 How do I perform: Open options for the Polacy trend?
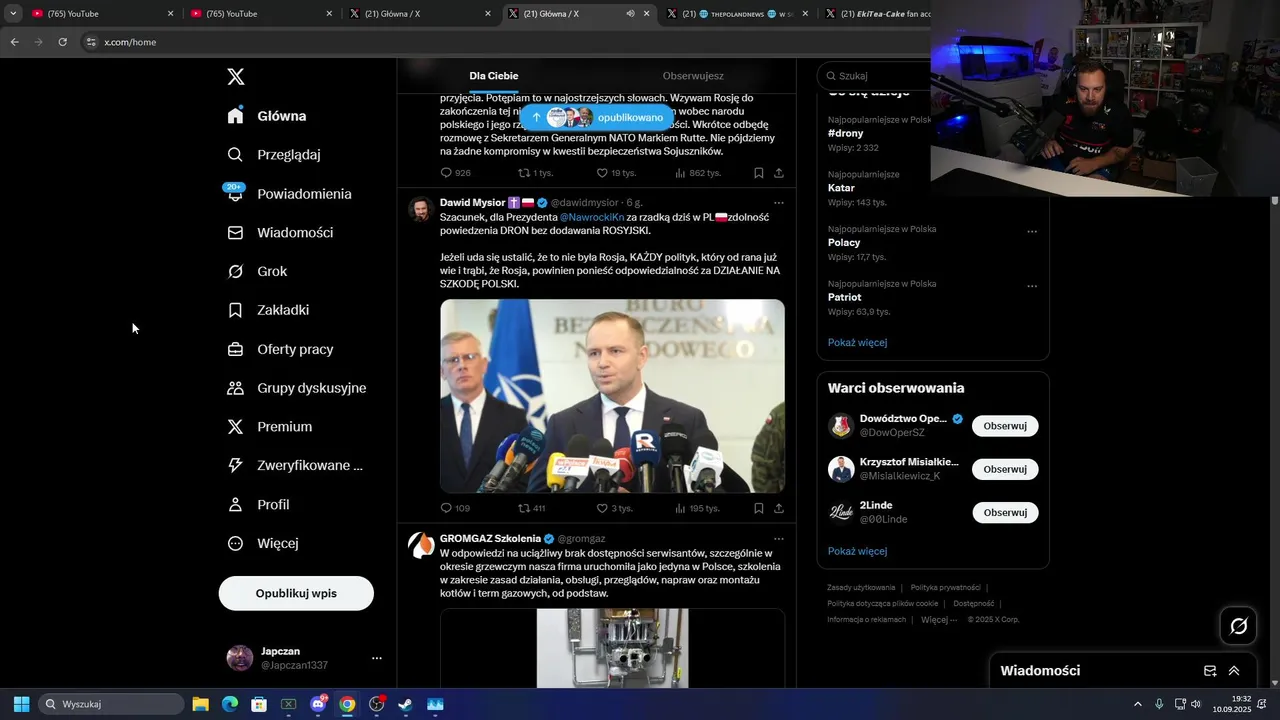1032,232
